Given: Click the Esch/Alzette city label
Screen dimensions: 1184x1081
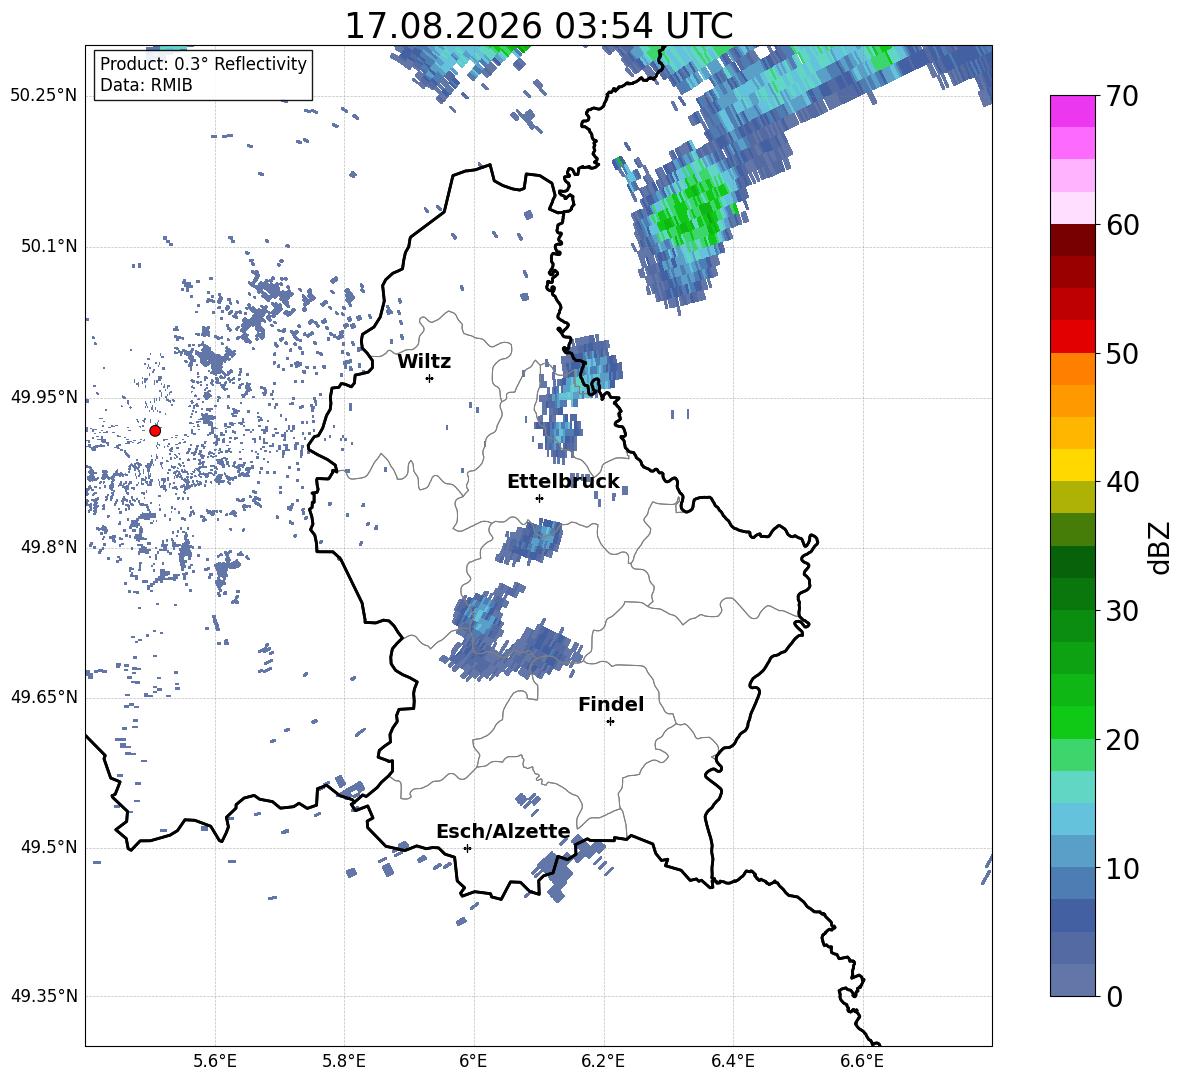Looking at the screenshot, I should [x=503, y=831].
